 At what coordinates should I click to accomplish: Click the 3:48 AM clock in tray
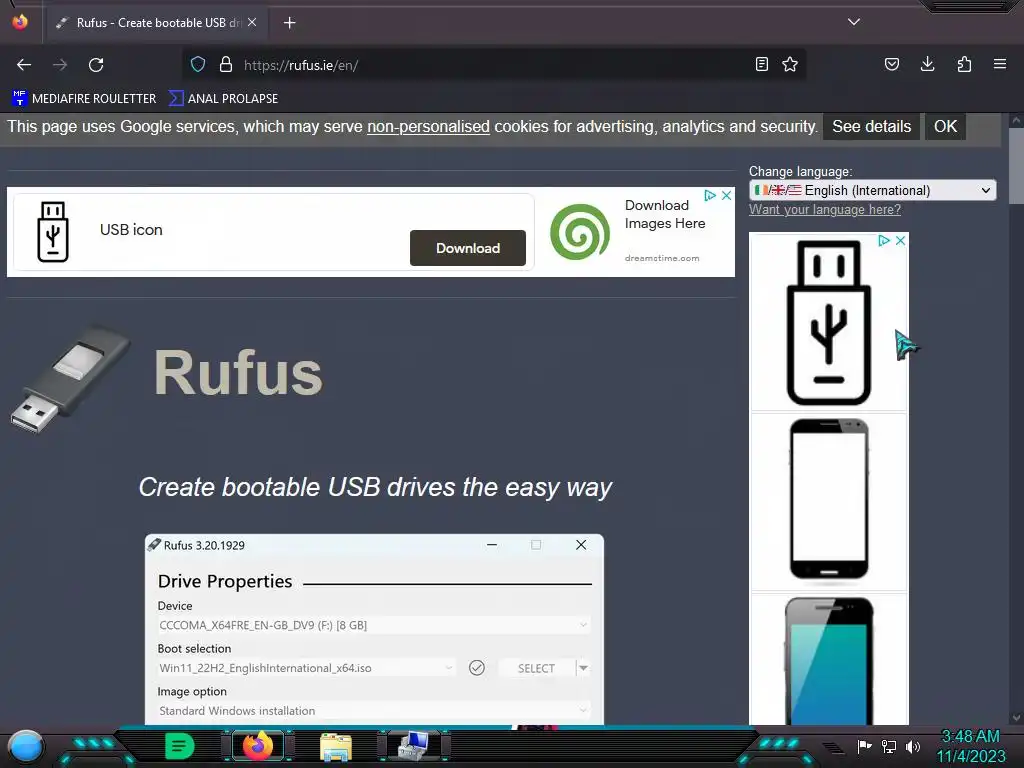[970, 737]
